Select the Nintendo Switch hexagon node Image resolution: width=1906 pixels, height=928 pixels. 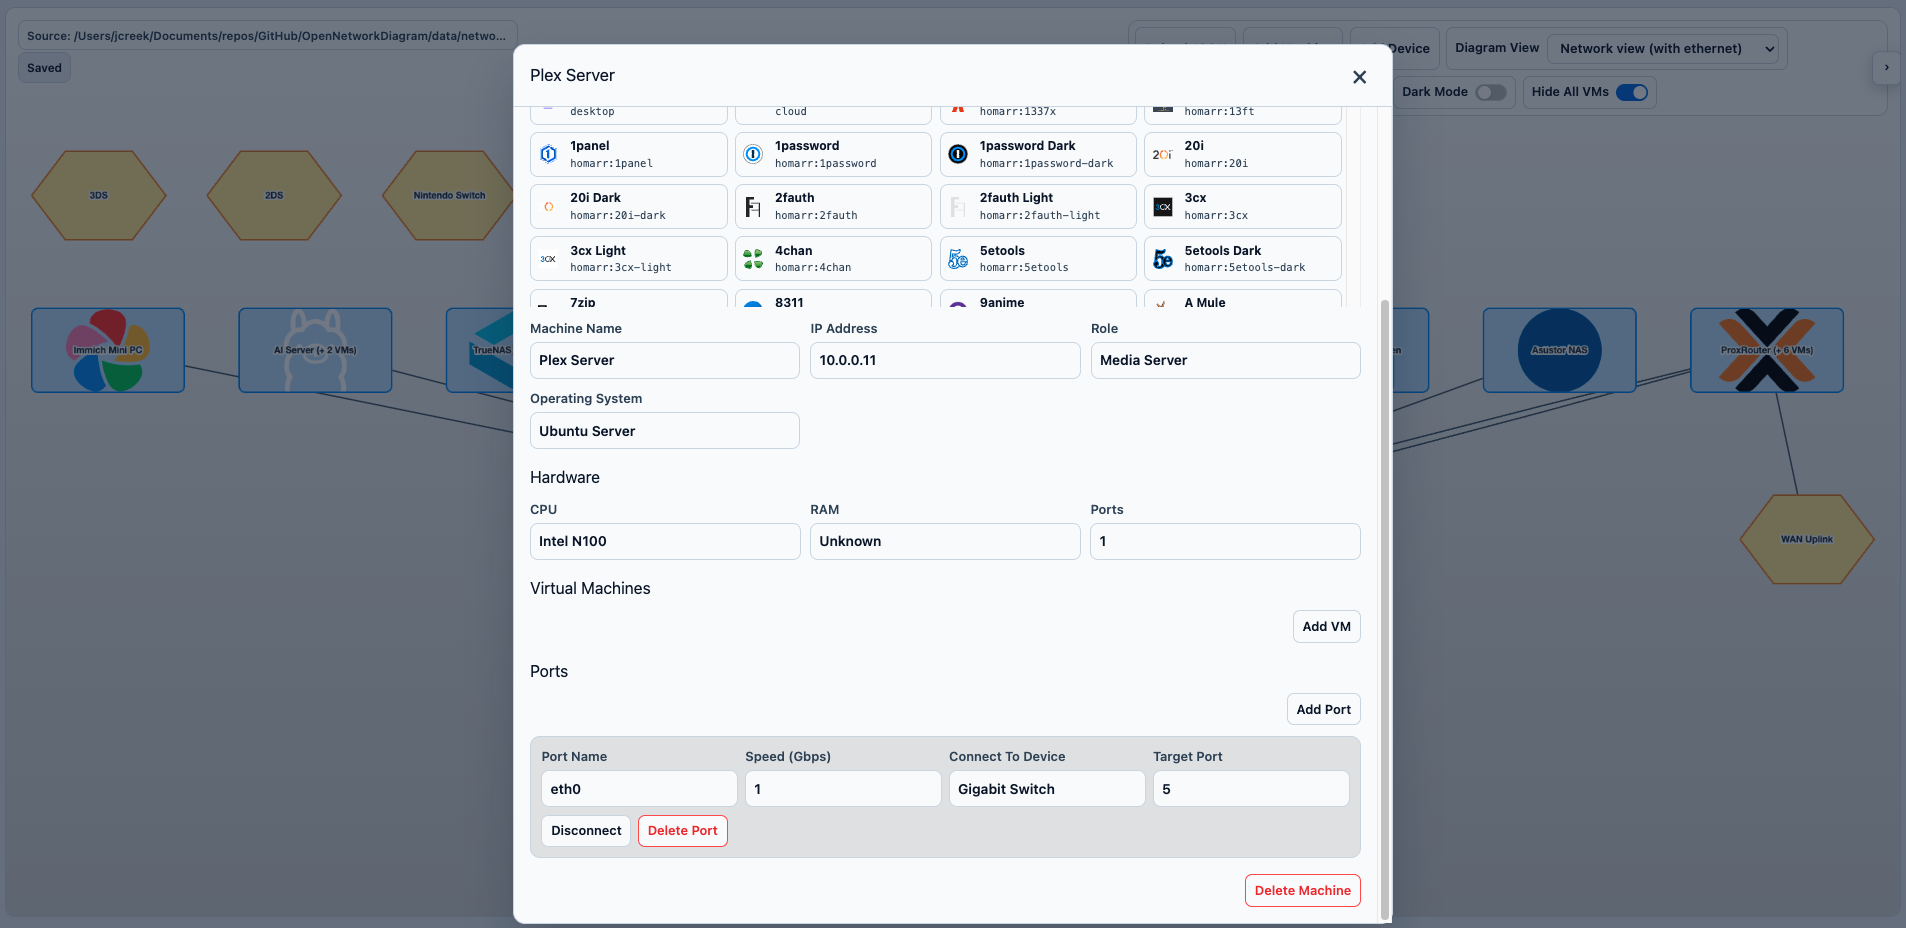pos(448,195)
